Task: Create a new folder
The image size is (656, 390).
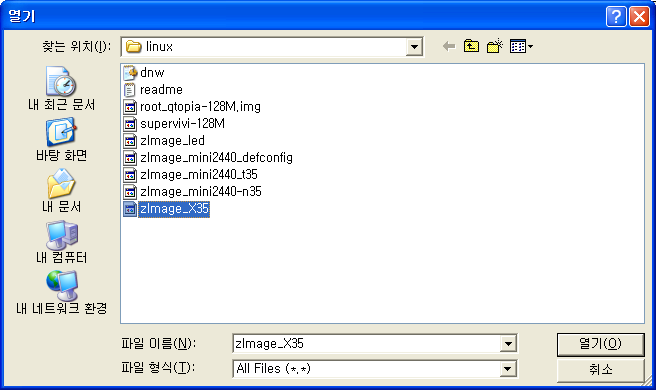Action: pyautogui.click(x=495, y=46)
